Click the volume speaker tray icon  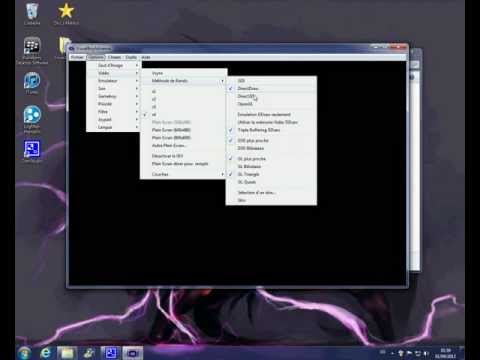426,353
